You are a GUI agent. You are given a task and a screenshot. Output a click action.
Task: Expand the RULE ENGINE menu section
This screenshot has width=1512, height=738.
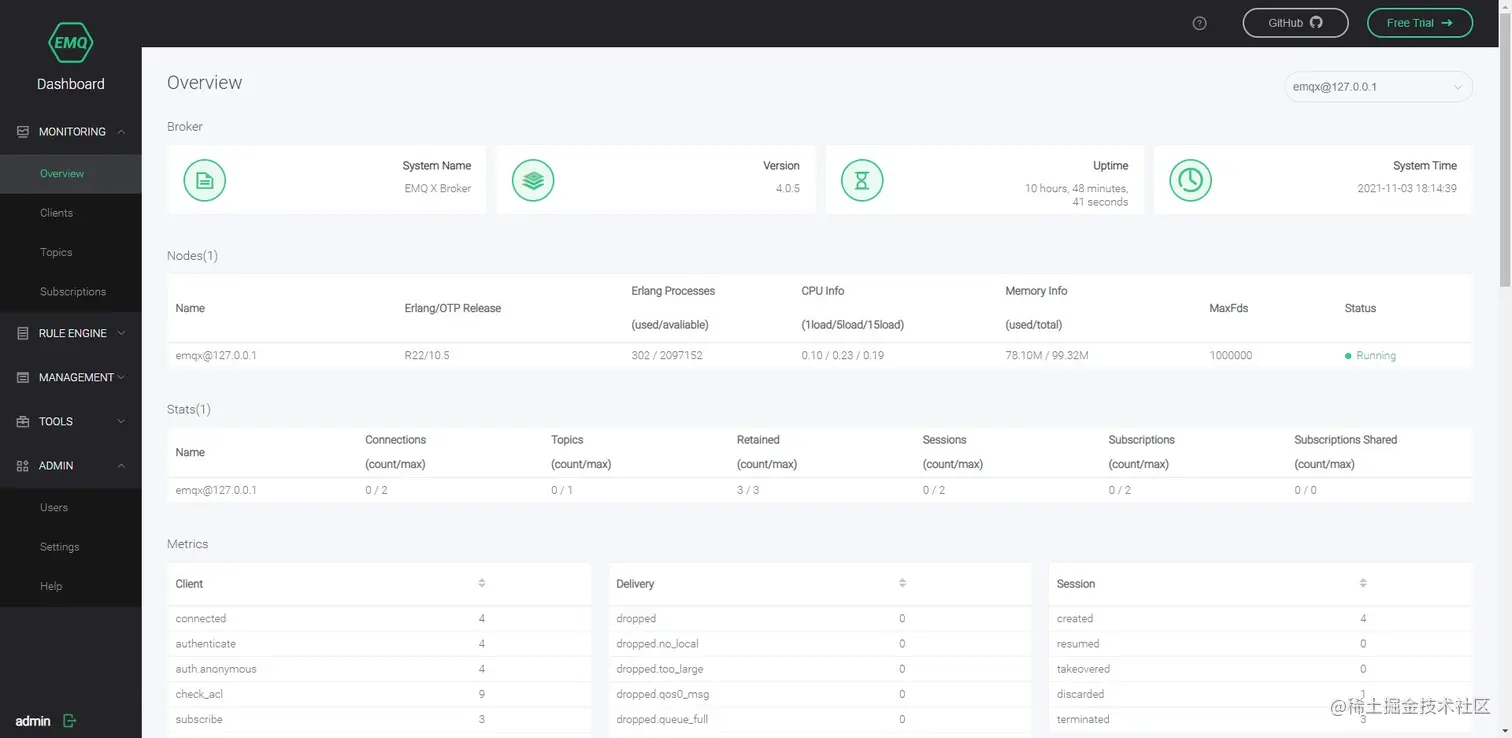click(x=71, y=333)
